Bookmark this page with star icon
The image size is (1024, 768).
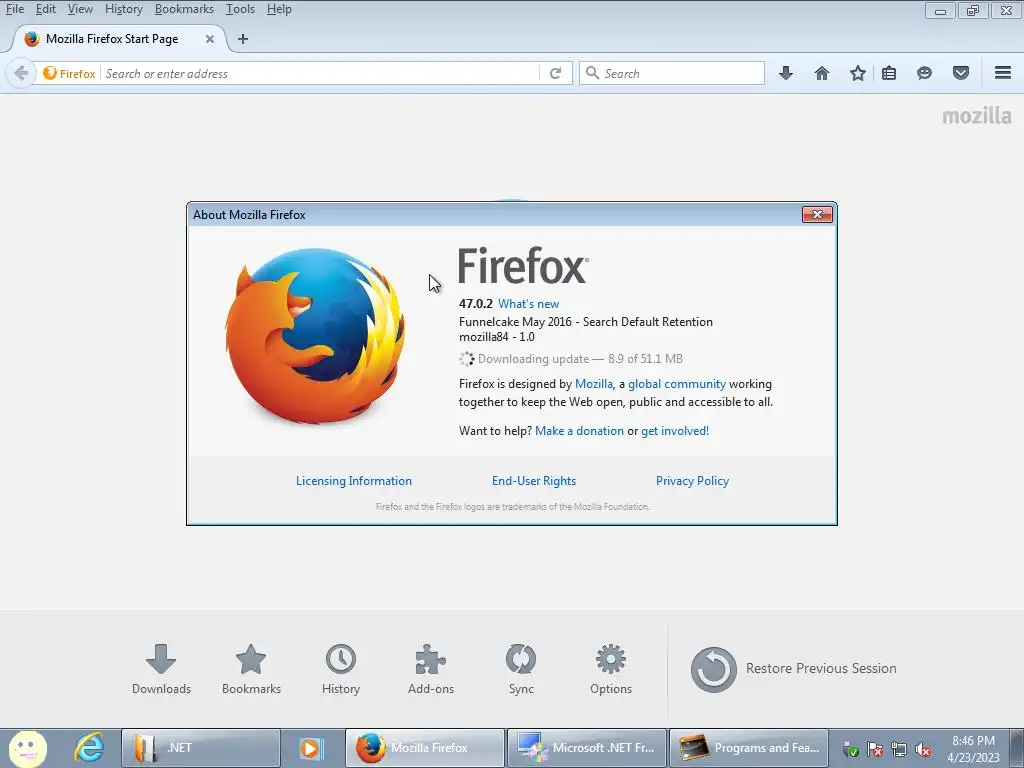[857, 73]
